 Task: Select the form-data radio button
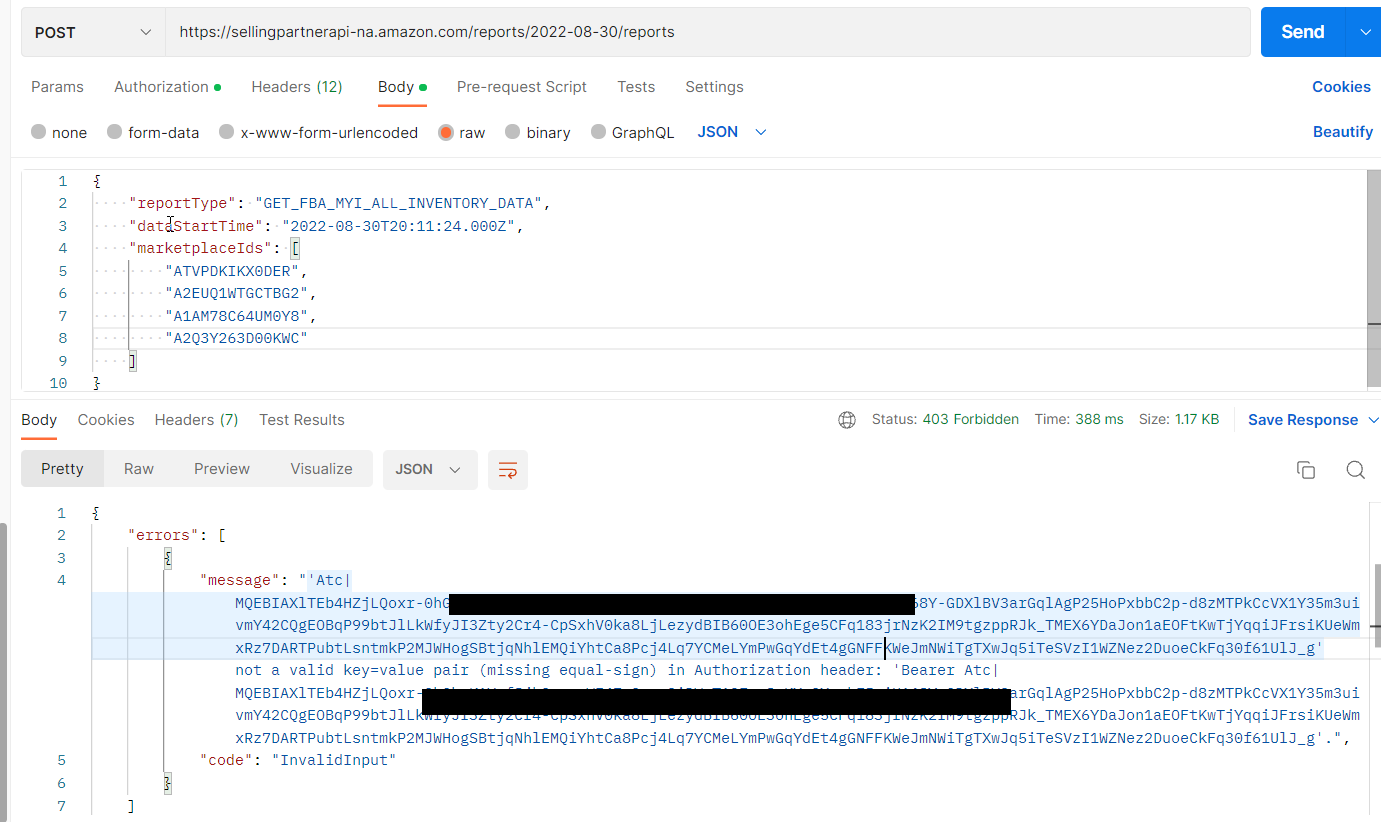click(115, 132)
